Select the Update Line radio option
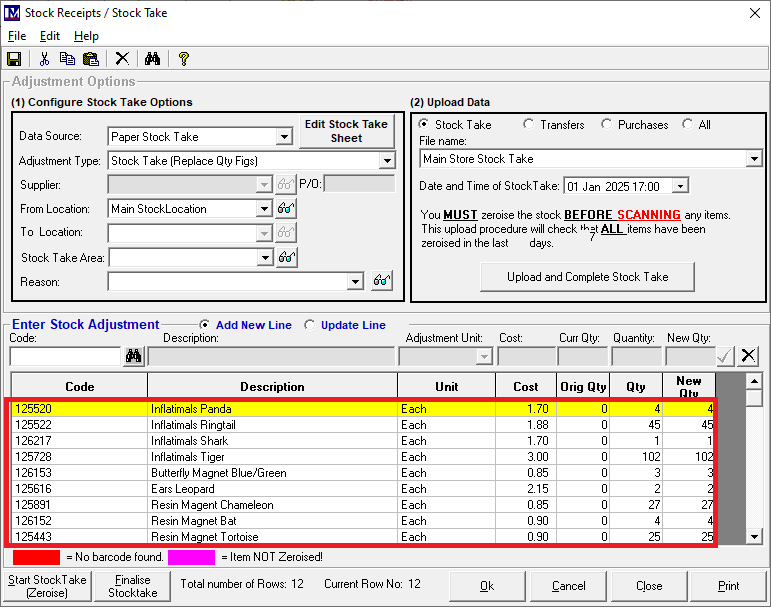The image size is (771, 609). (310, 325)
